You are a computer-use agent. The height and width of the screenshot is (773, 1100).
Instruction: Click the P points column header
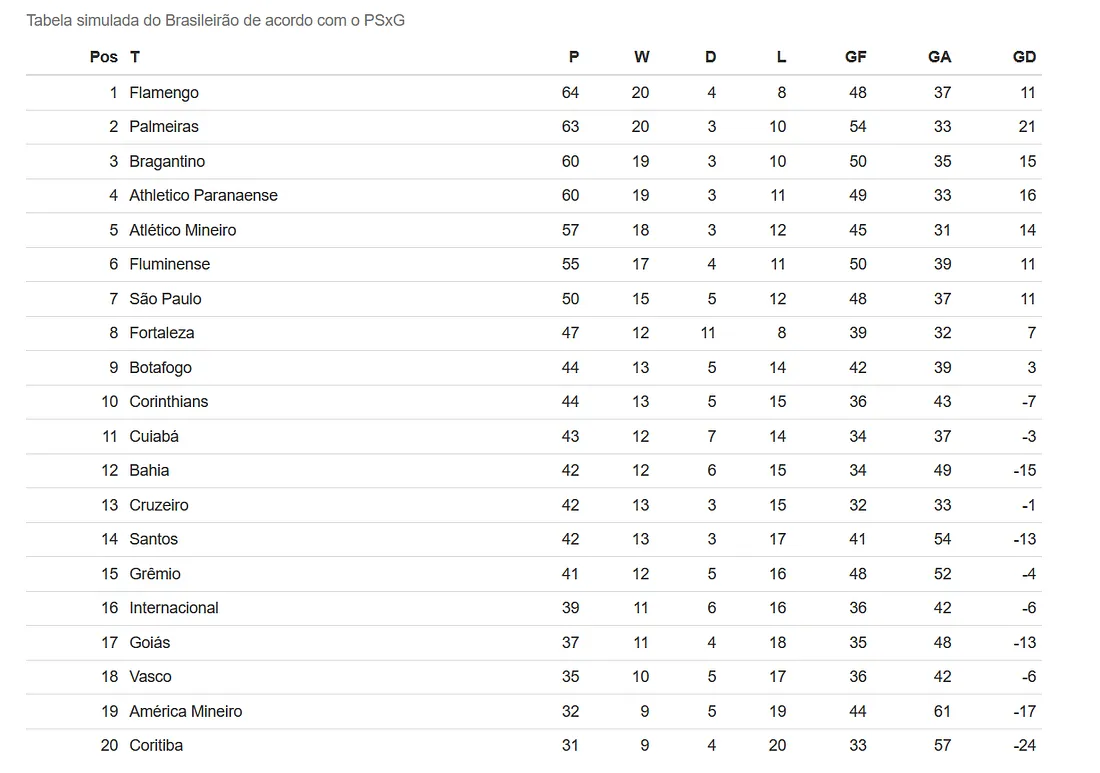[x=573, y=57]
